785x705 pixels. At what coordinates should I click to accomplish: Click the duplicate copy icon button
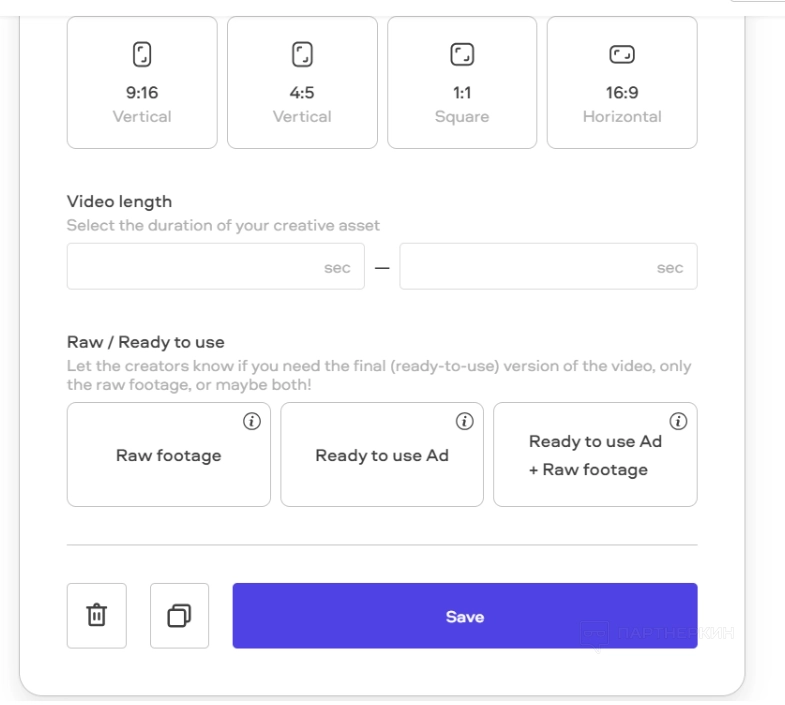click(x=180, y=616)
